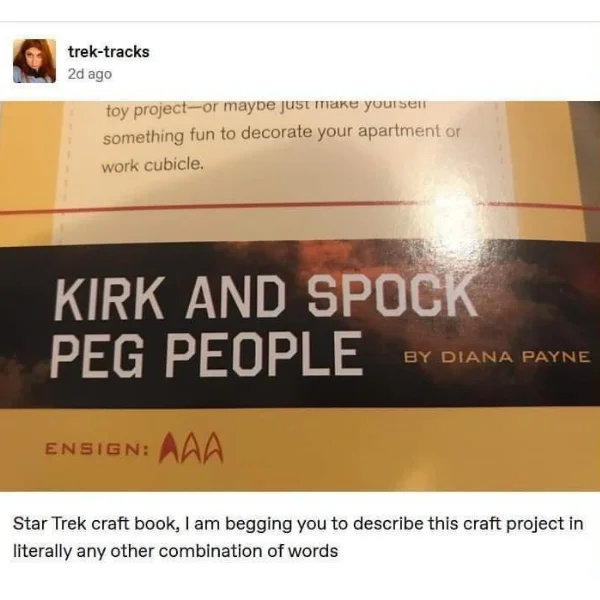Click the KIRK AND SPOCK title text
This screenshot has height=600, width=600.
pos(265,297)
